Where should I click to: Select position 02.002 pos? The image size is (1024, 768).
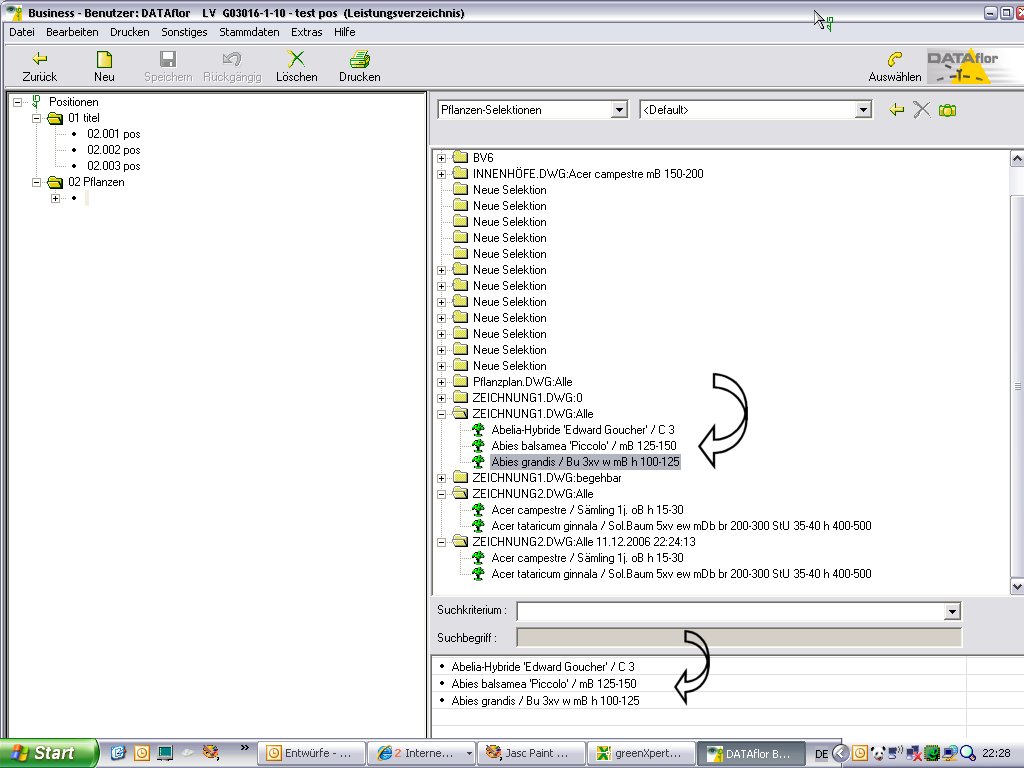(114, 150)
